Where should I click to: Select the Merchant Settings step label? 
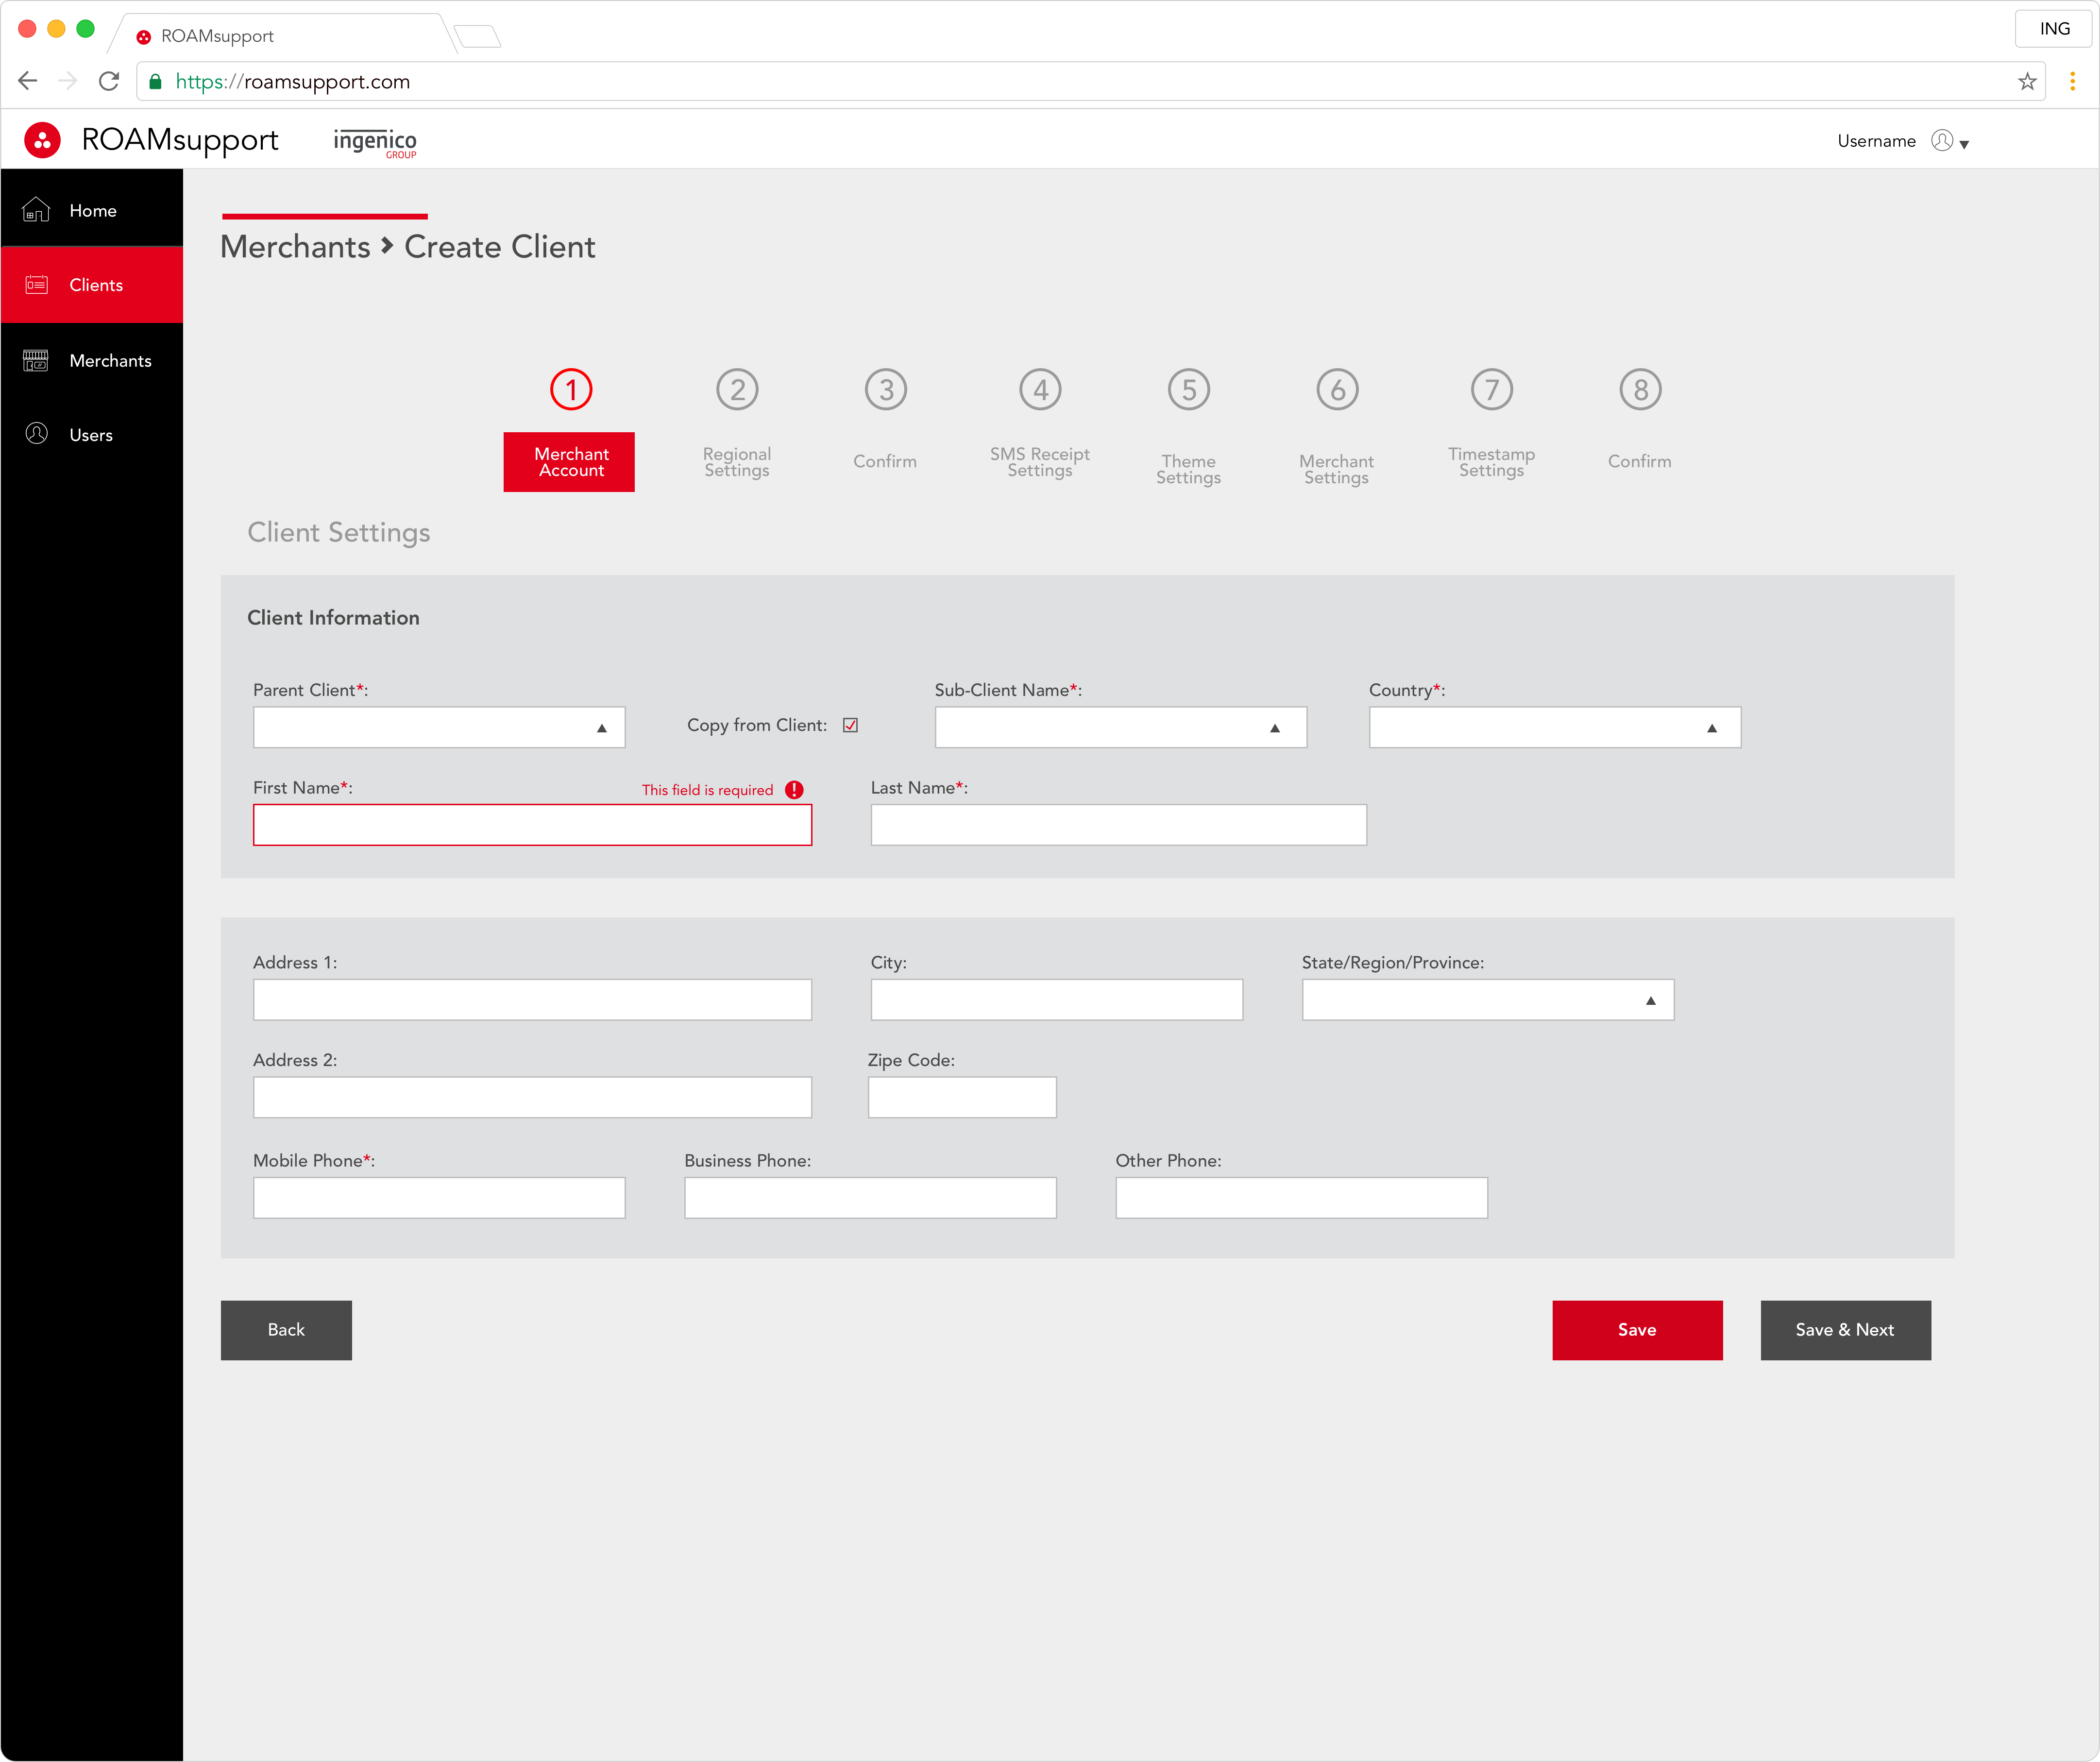pyautogui.click(x=1337, y=469)
